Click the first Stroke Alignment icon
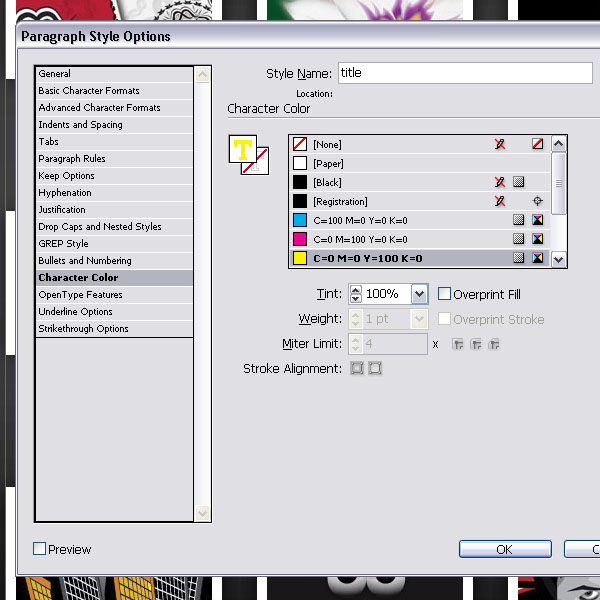 [x=357, y=368]
